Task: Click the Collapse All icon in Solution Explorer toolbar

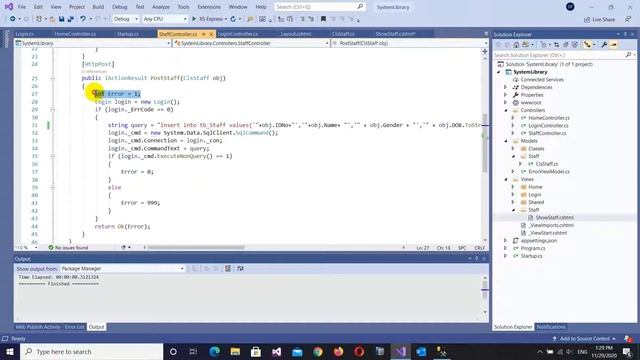Action: (x=566, y=45)
